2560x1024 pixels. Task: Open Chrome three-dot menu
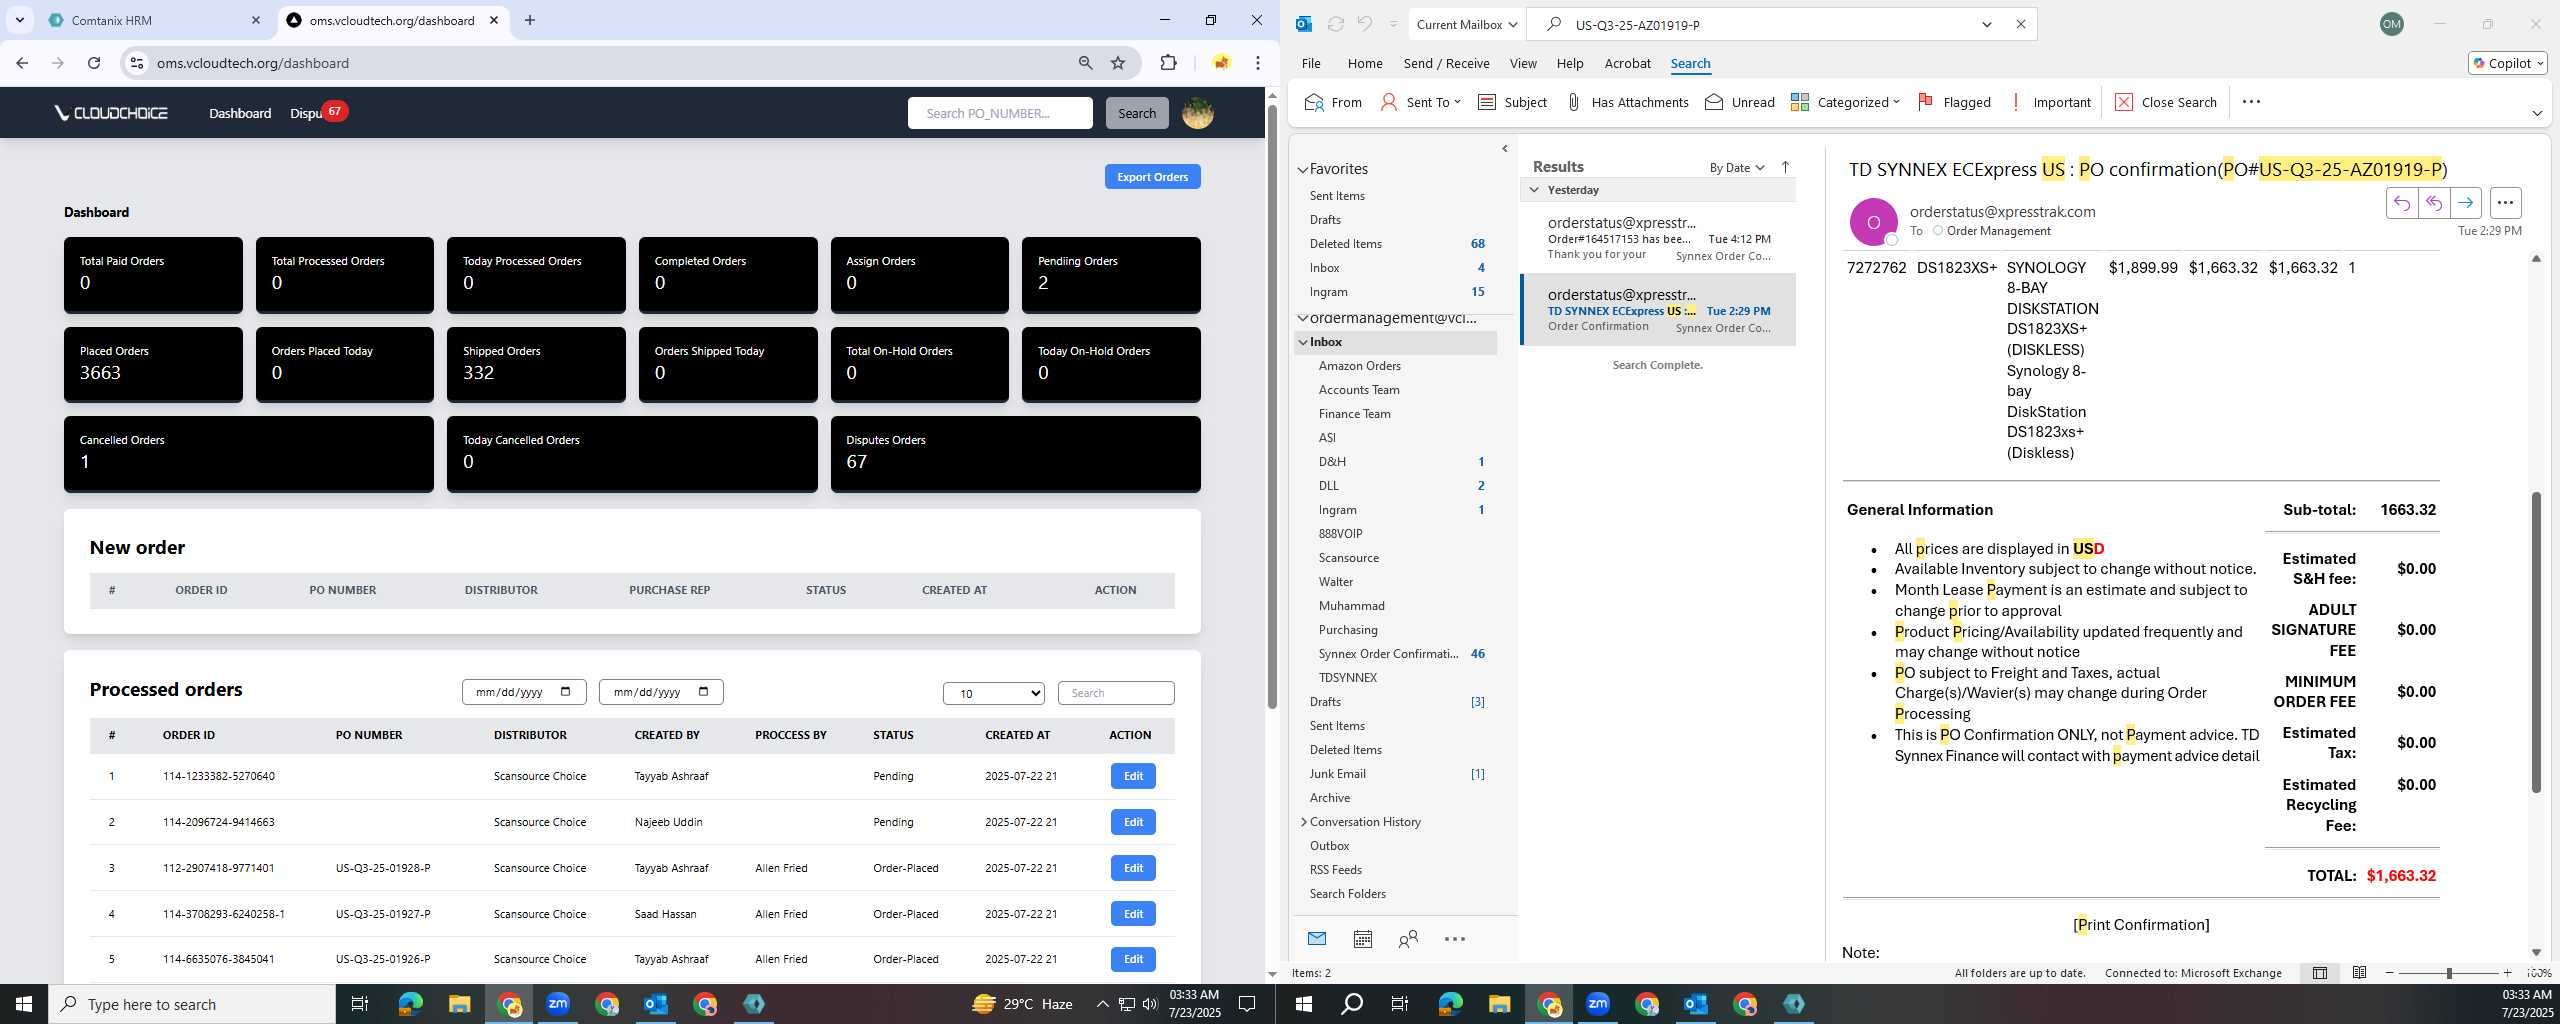1257,63
